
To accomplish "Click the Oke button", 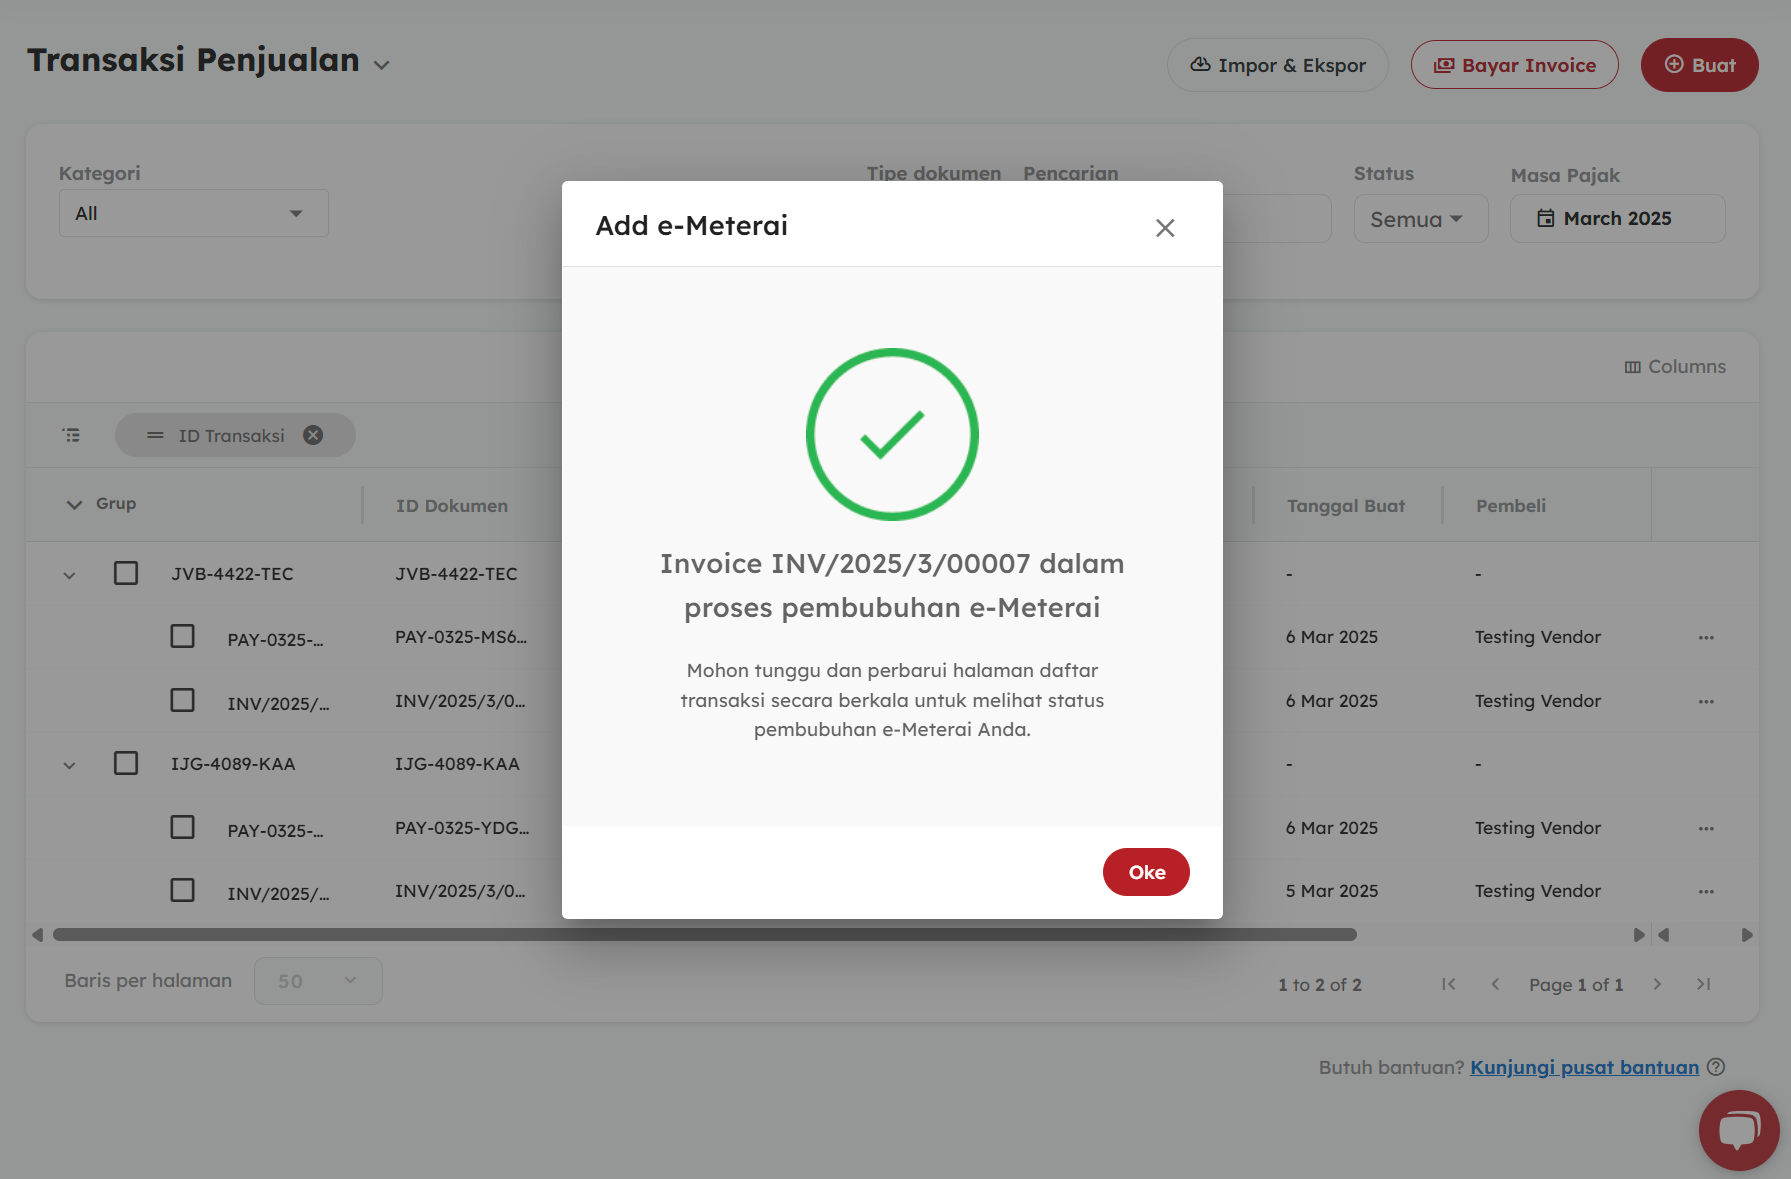I will coord(1145,872).
